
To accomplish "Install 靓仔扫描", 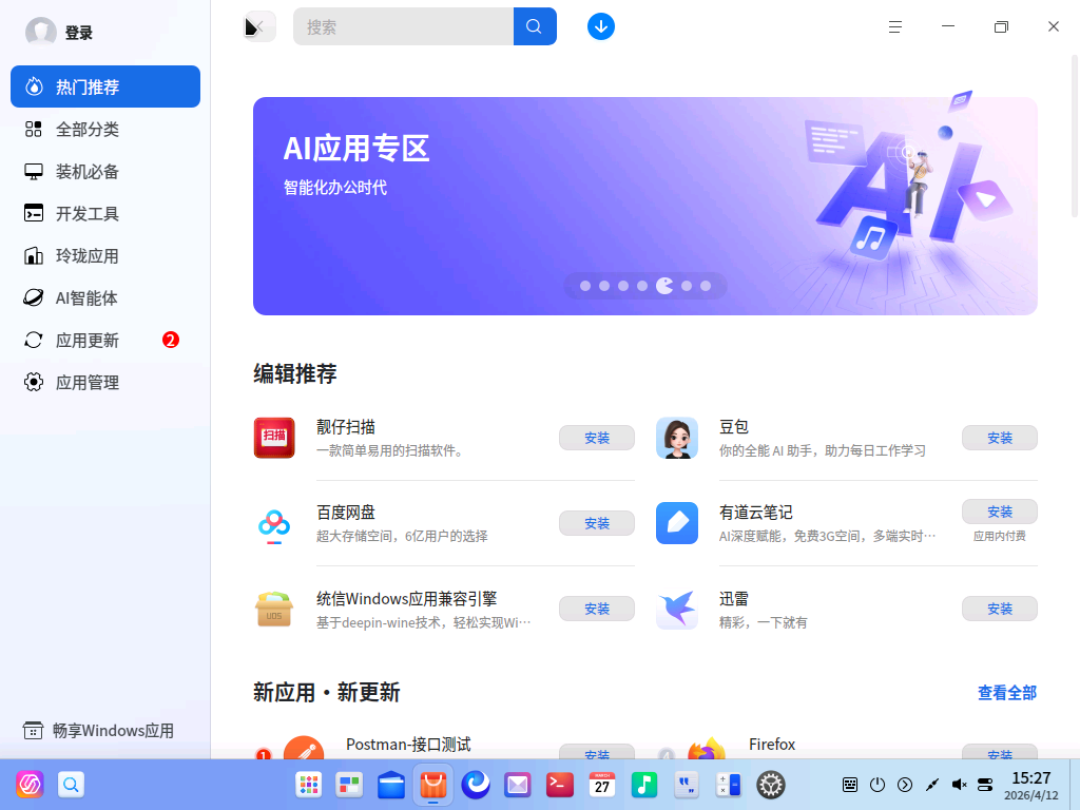I will click(596, 437).
